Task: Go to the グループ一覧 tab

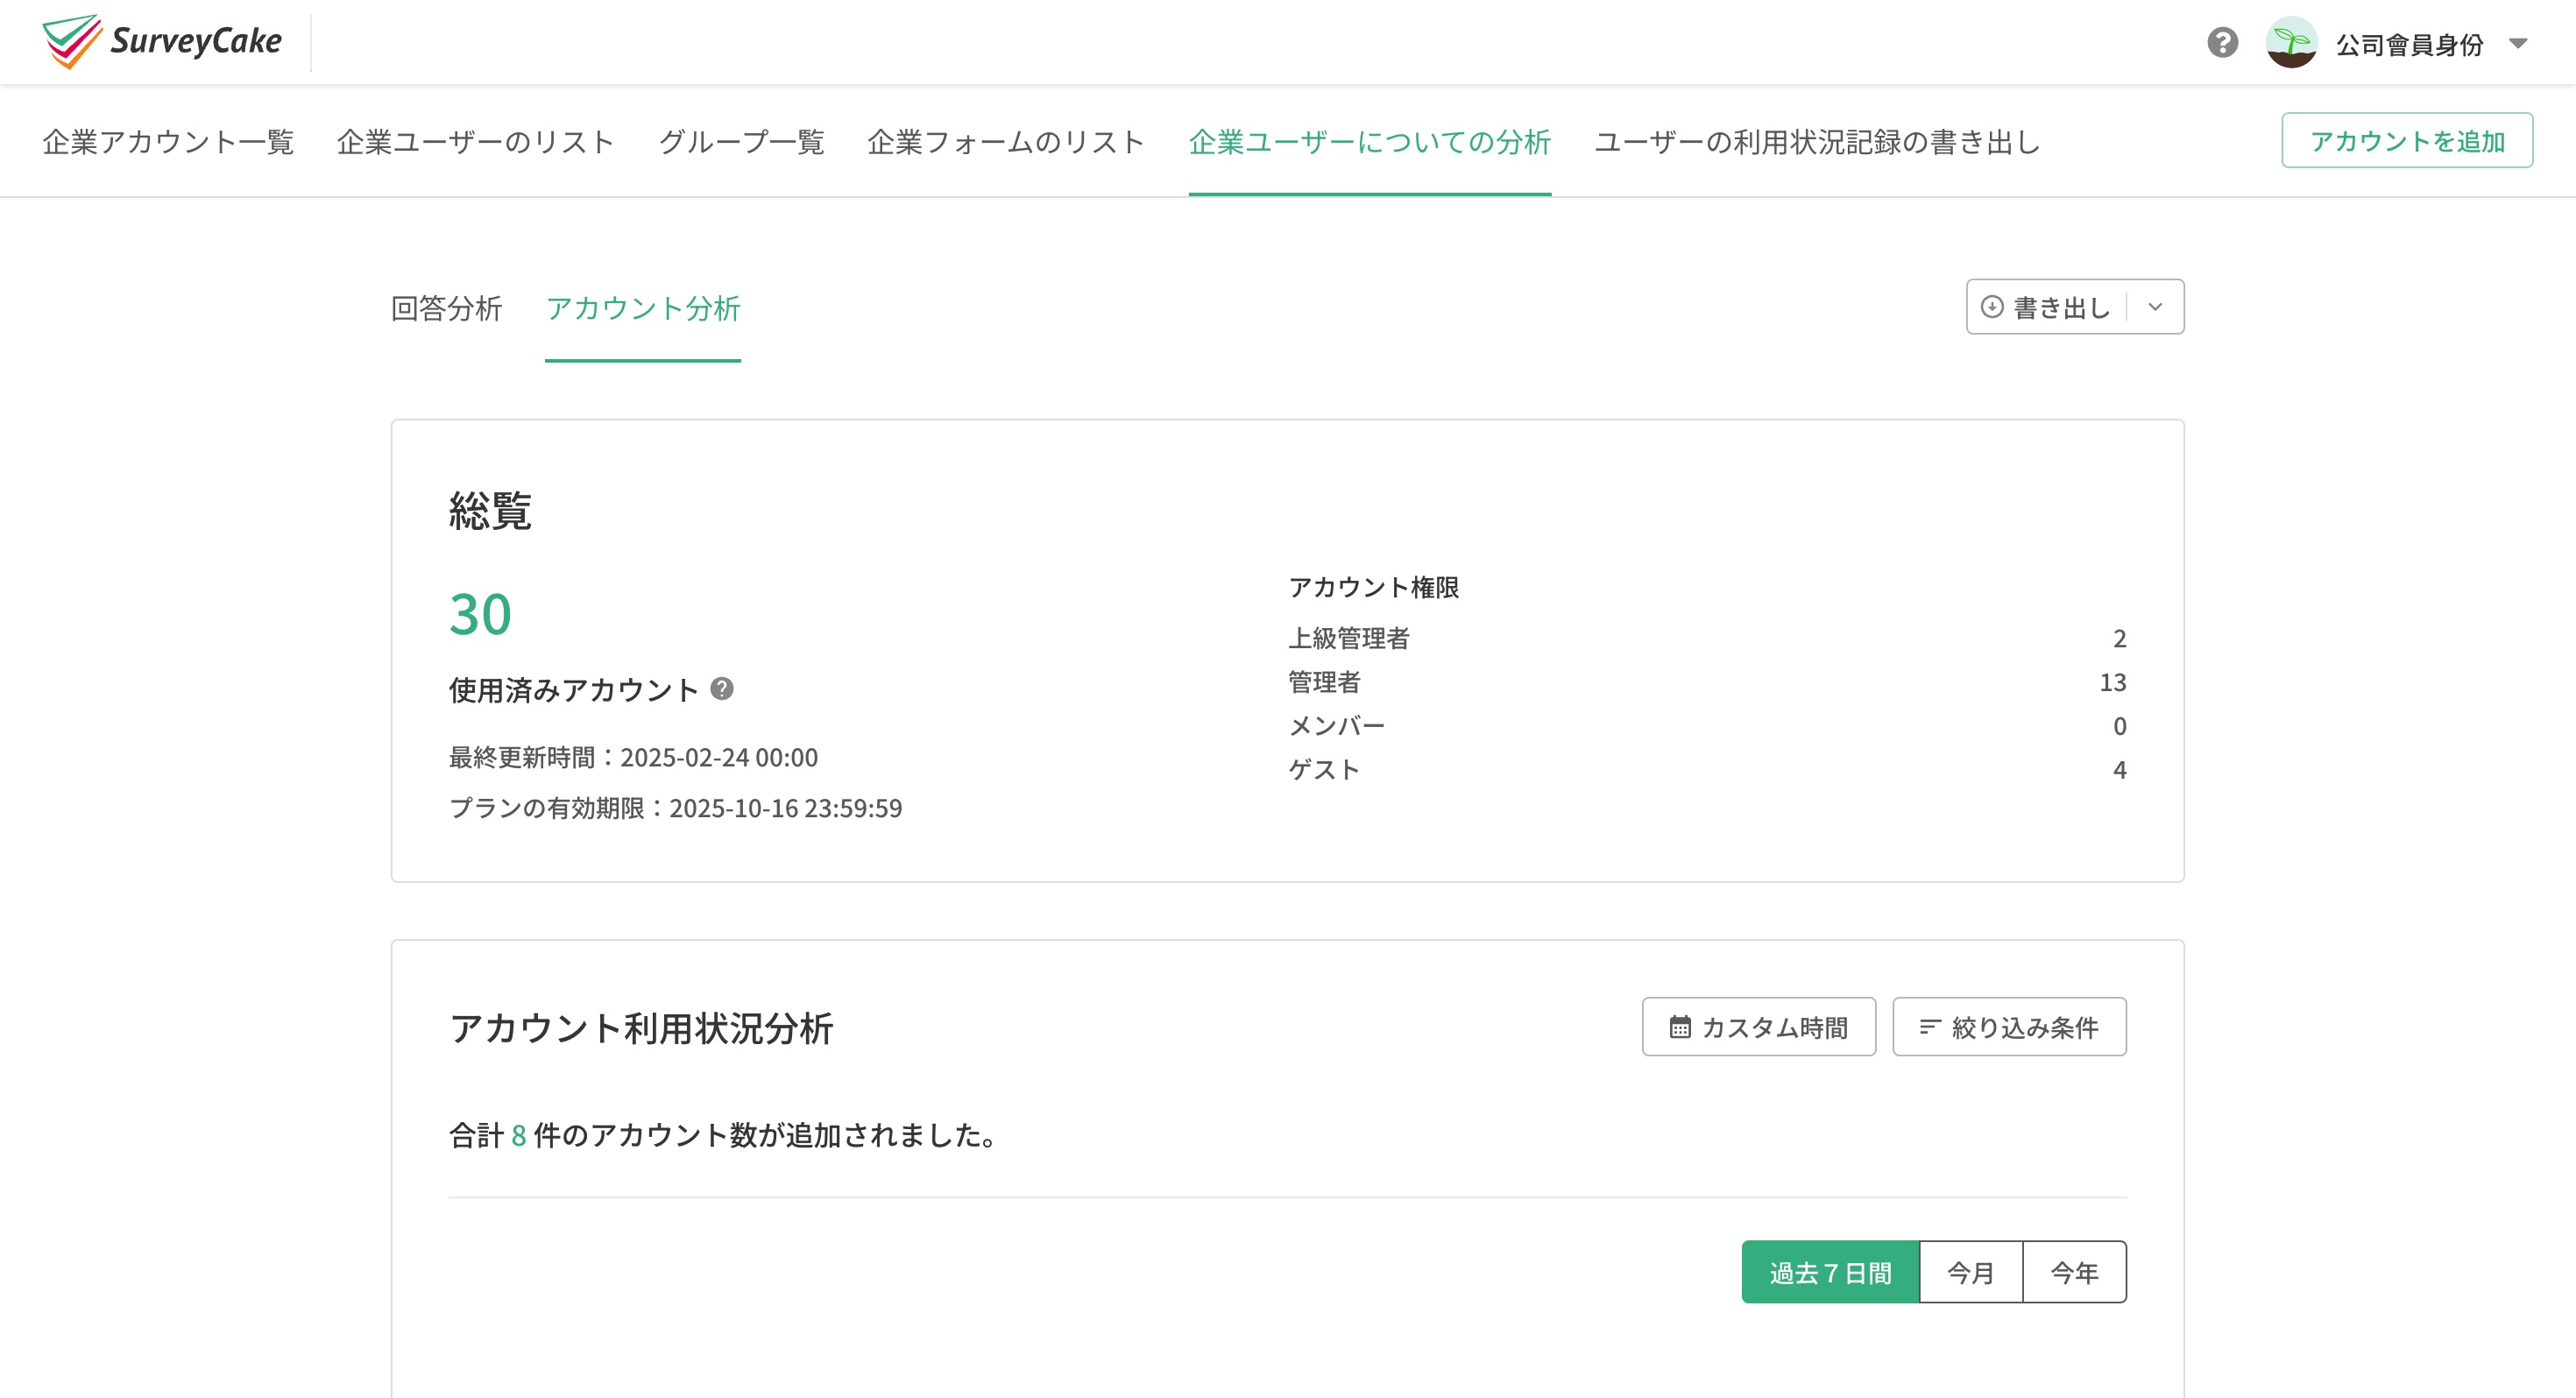Action: pyautogui.click(x=741, y=142)
